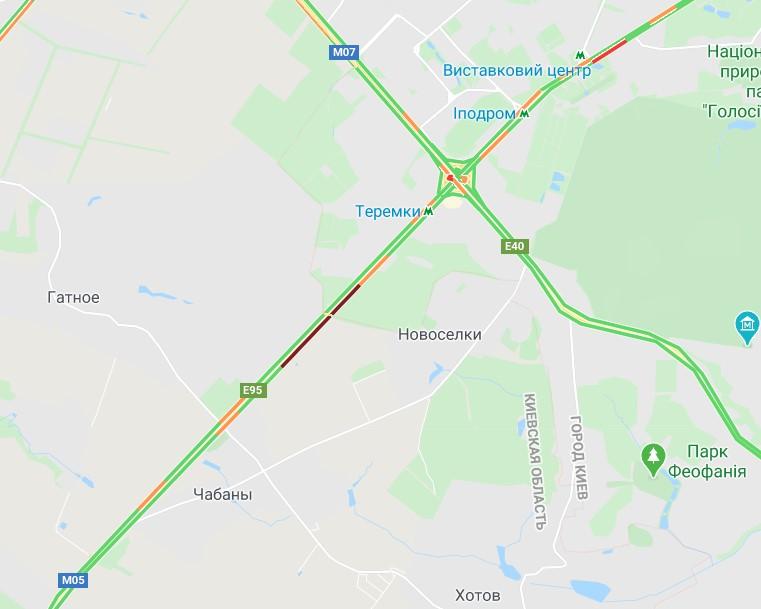Select the Парк Феофанія tree marker
Image resolution: width=761 pixels, height=609 pixels.
(653, 460)
